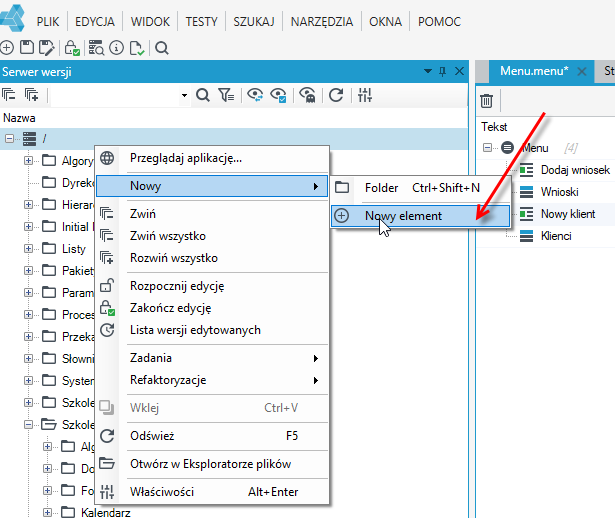This screenshot has width=615, height=518.
Task: Click the information circle icon
Action: point(116,48)
